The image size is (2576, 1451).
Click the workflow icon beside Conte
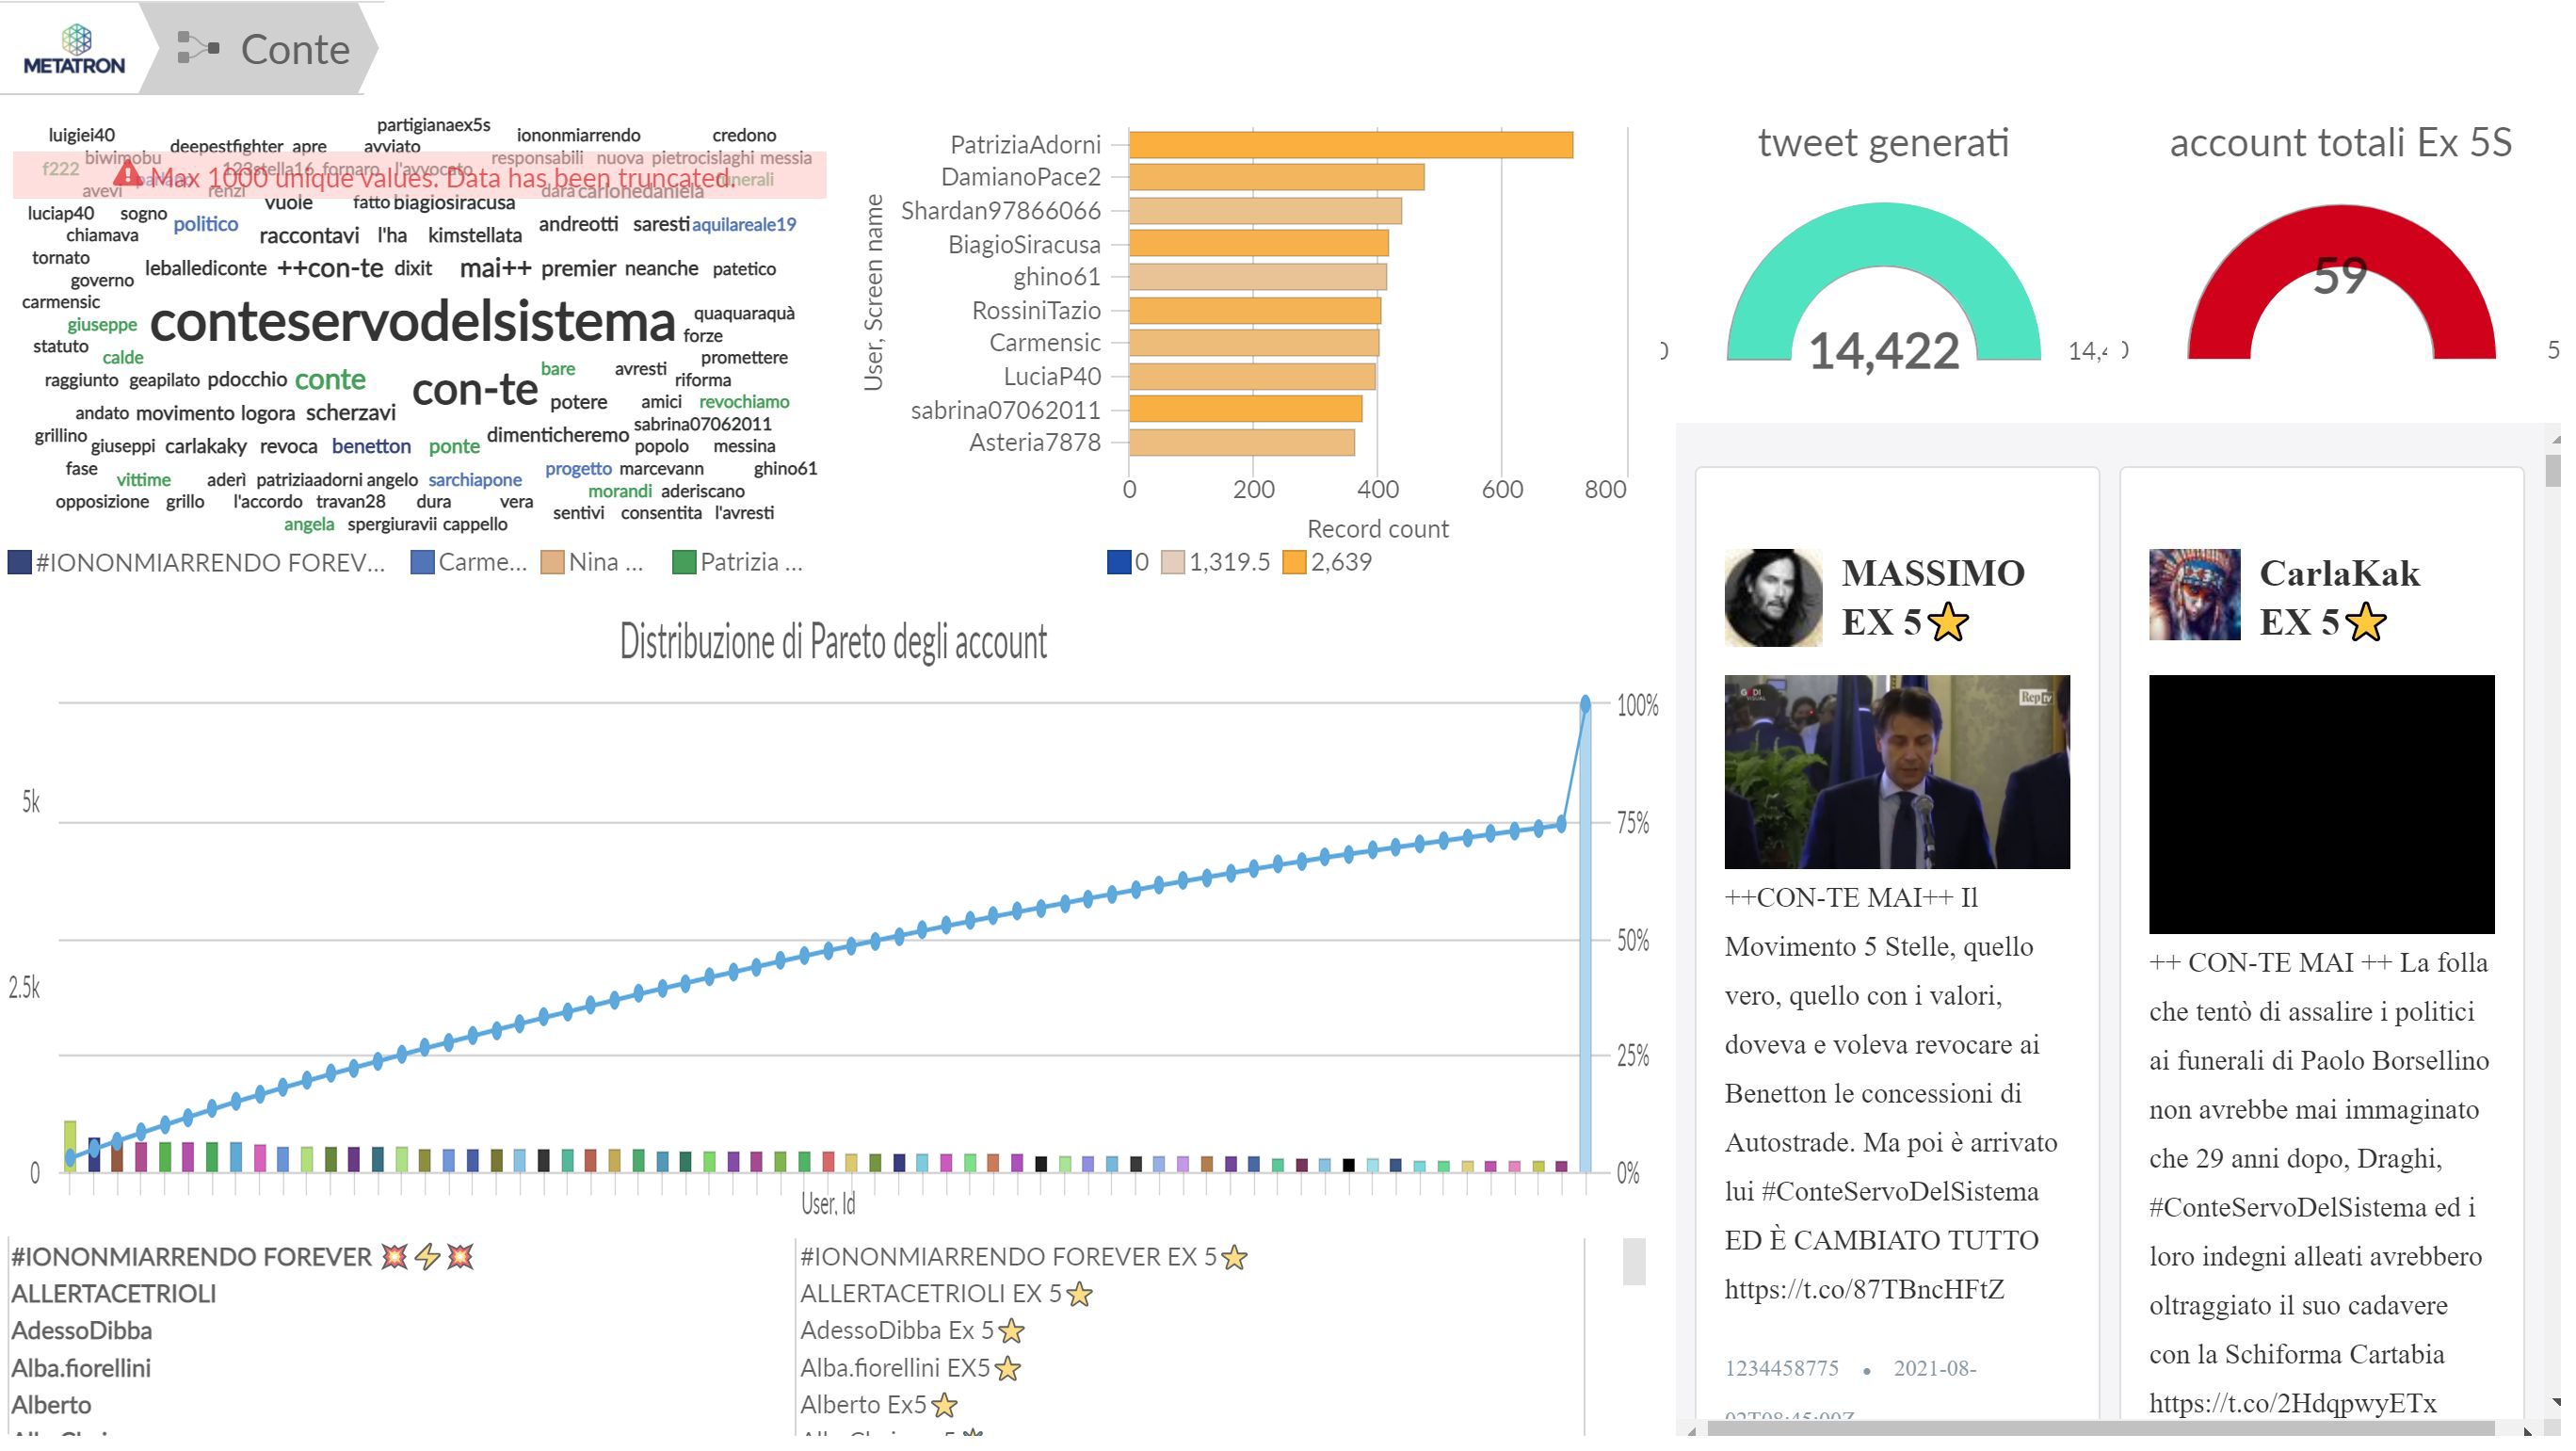coord(198,47)
